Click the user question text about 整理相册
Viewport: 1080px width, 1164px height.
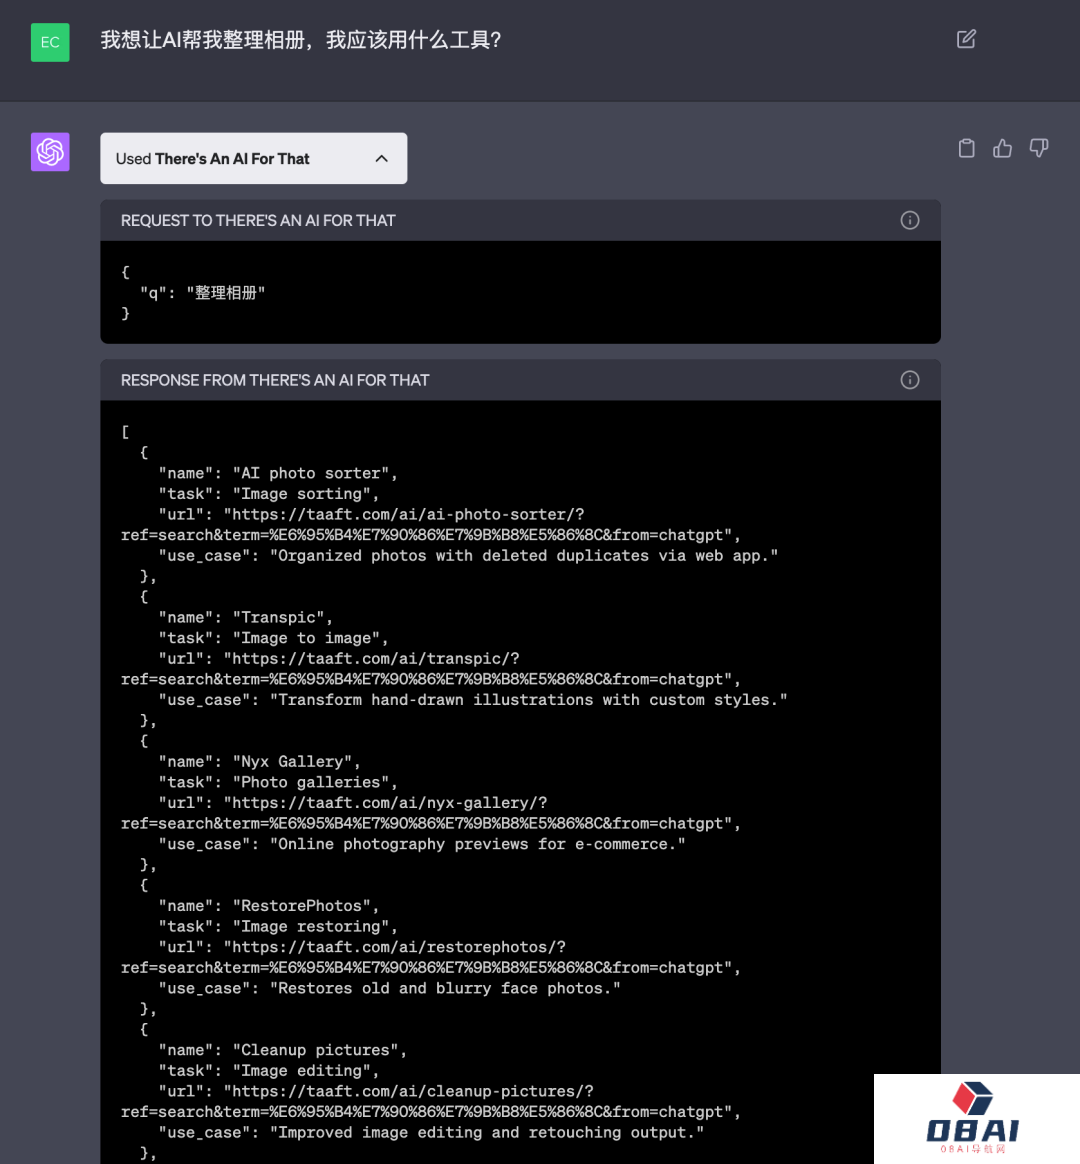(x=301, y=40)
